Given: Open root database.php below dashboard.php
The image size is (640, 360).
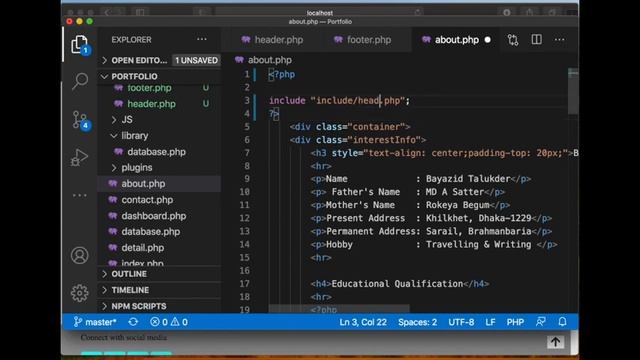Looking at the screenshot, I should 150,232.
